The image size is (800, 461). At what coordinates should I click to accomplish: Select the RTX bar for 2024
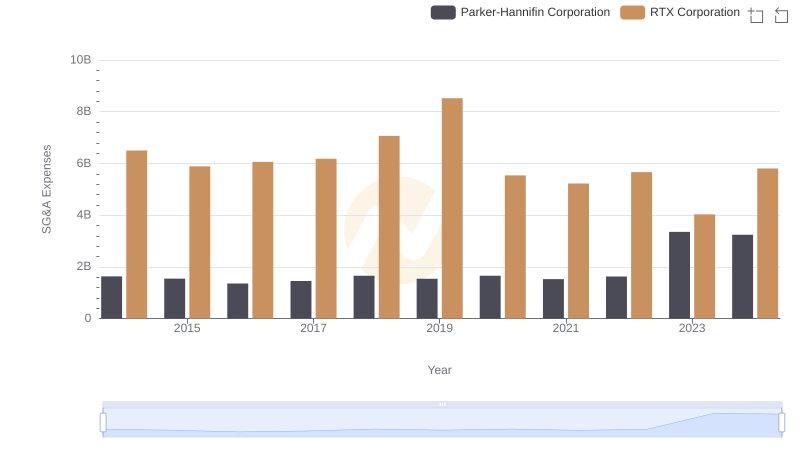point(768,243)
